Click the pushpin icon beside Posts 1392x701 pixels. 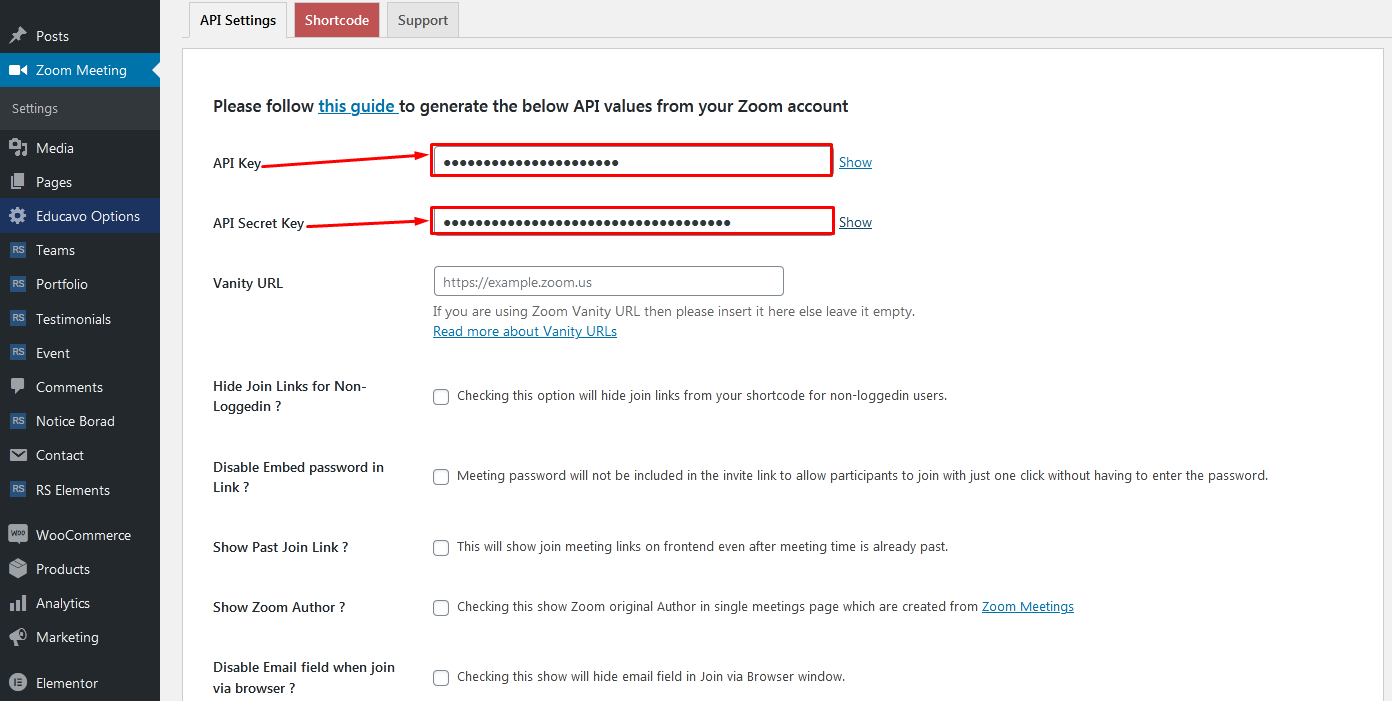click(18, 36)
